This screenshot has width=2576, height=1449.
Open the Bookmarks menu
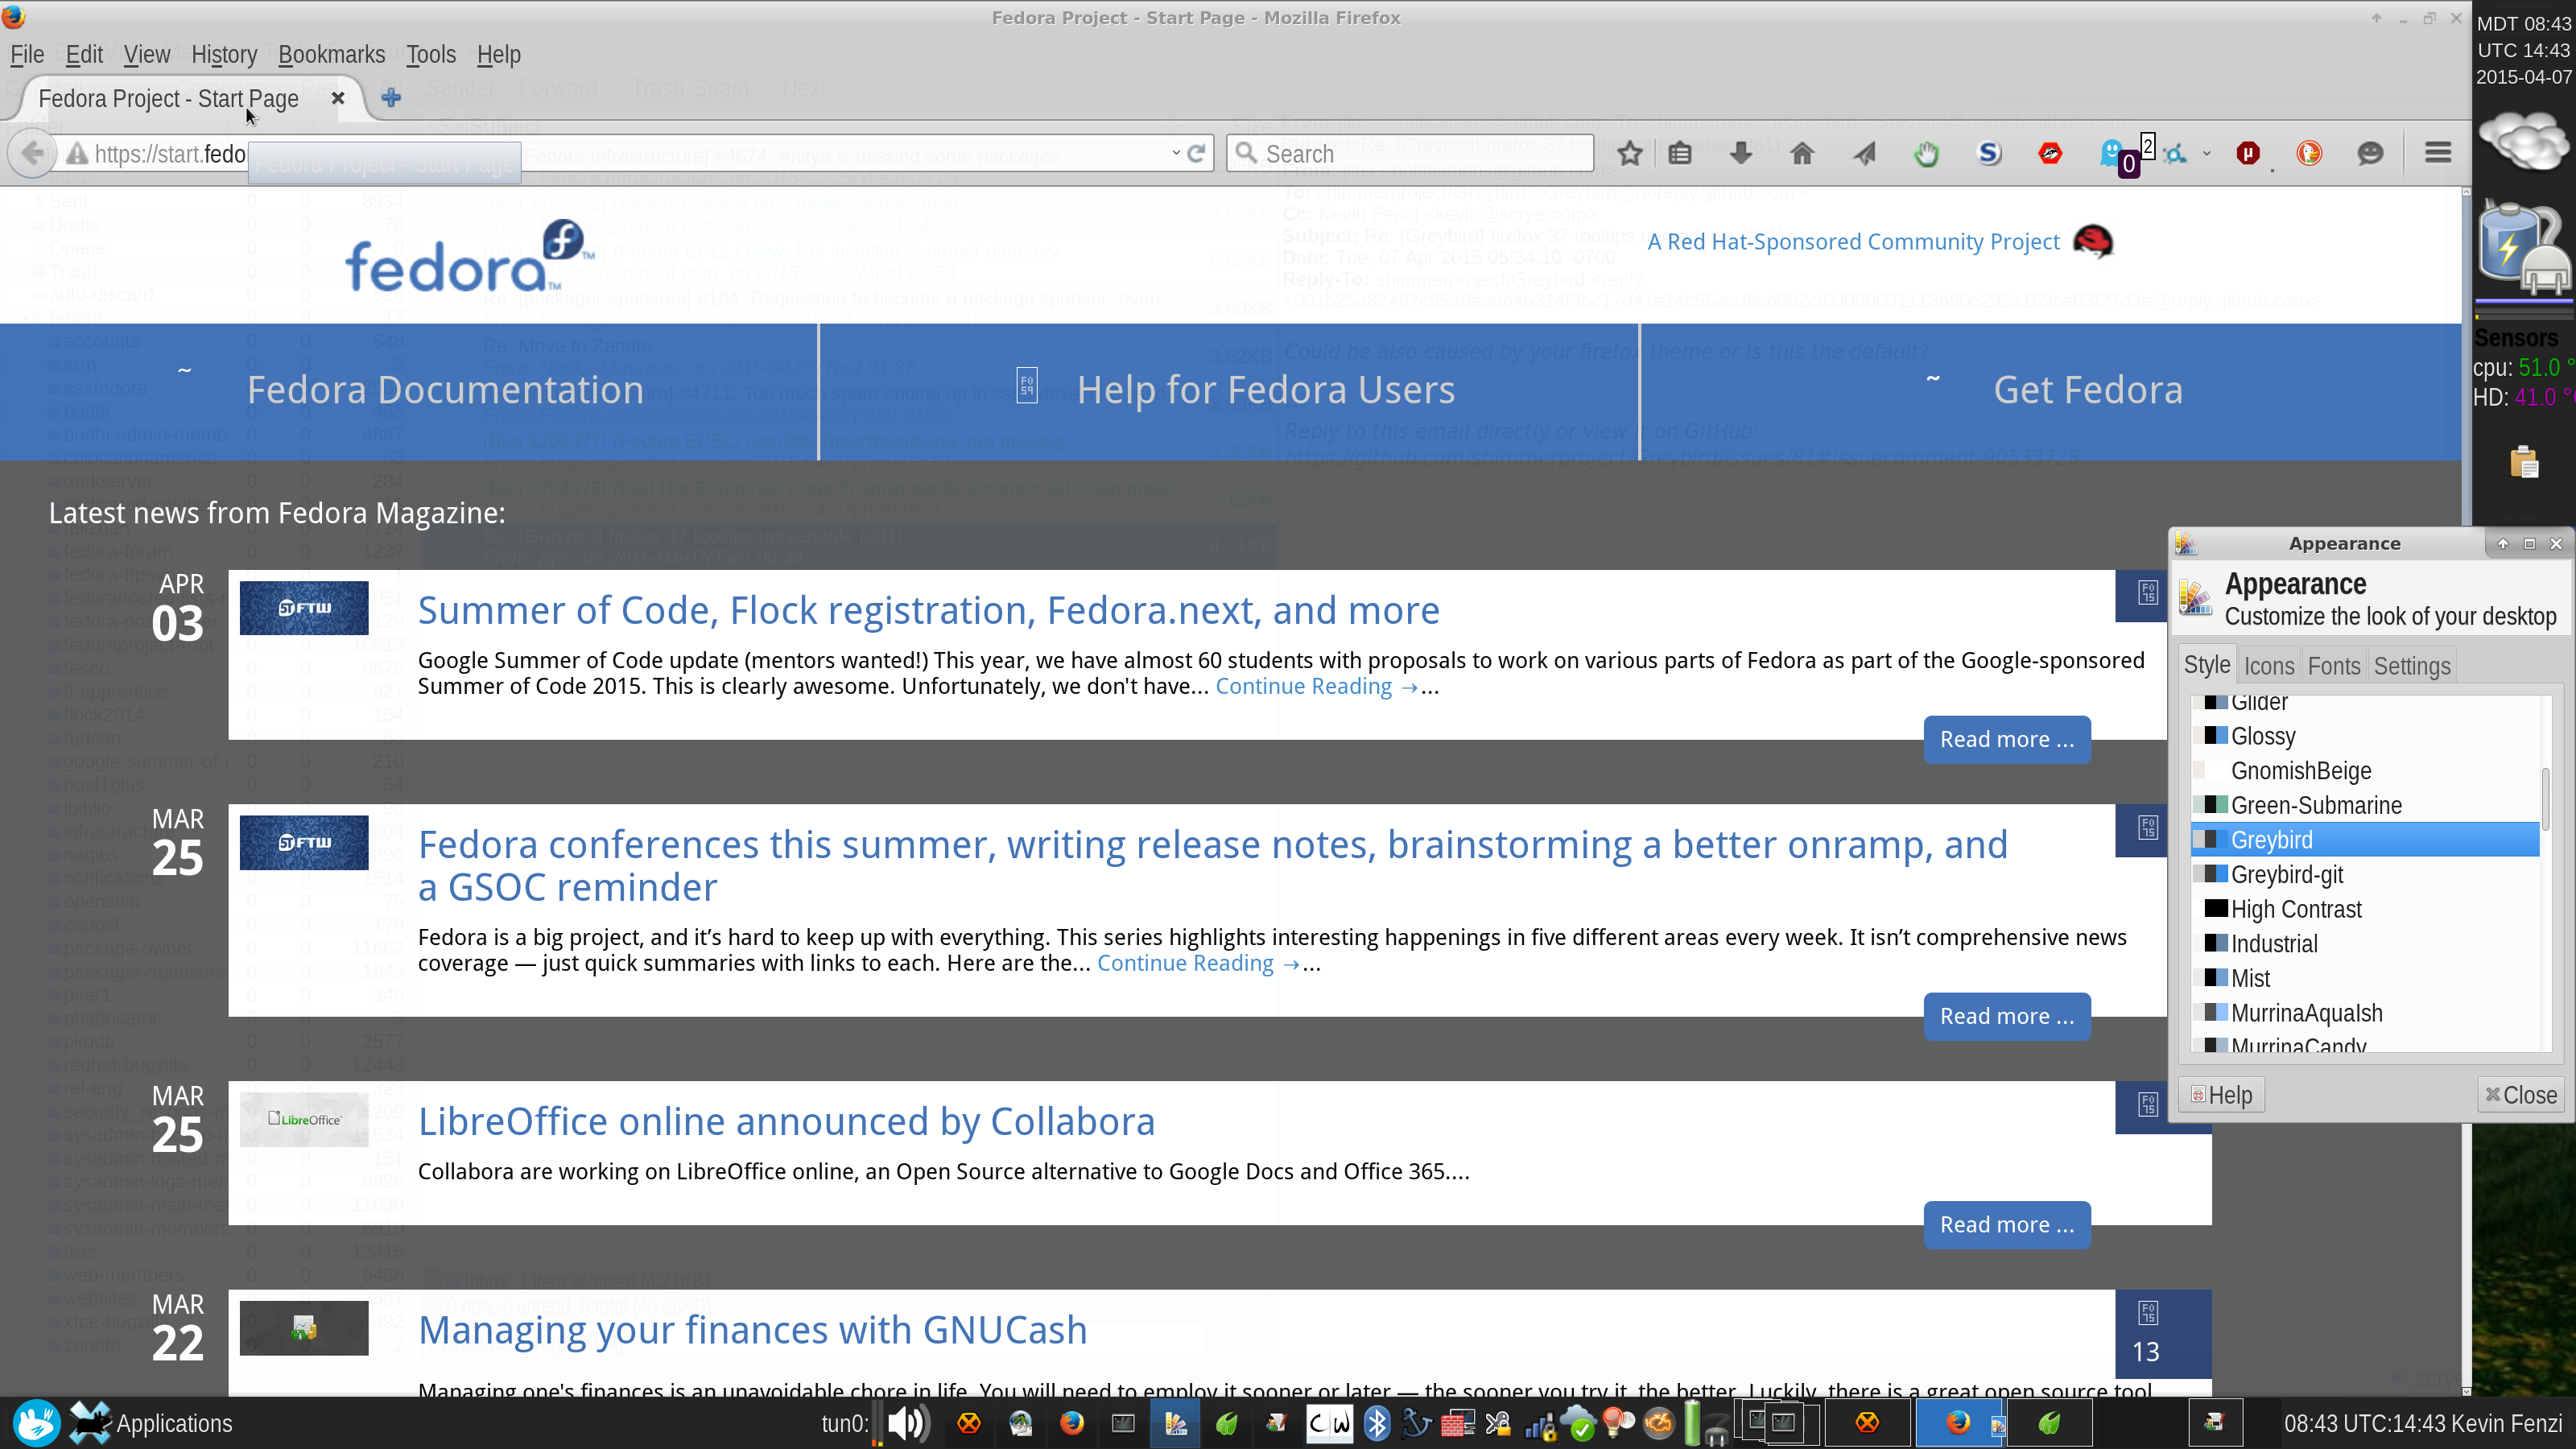pyautogui.click(x=331, y=54)
